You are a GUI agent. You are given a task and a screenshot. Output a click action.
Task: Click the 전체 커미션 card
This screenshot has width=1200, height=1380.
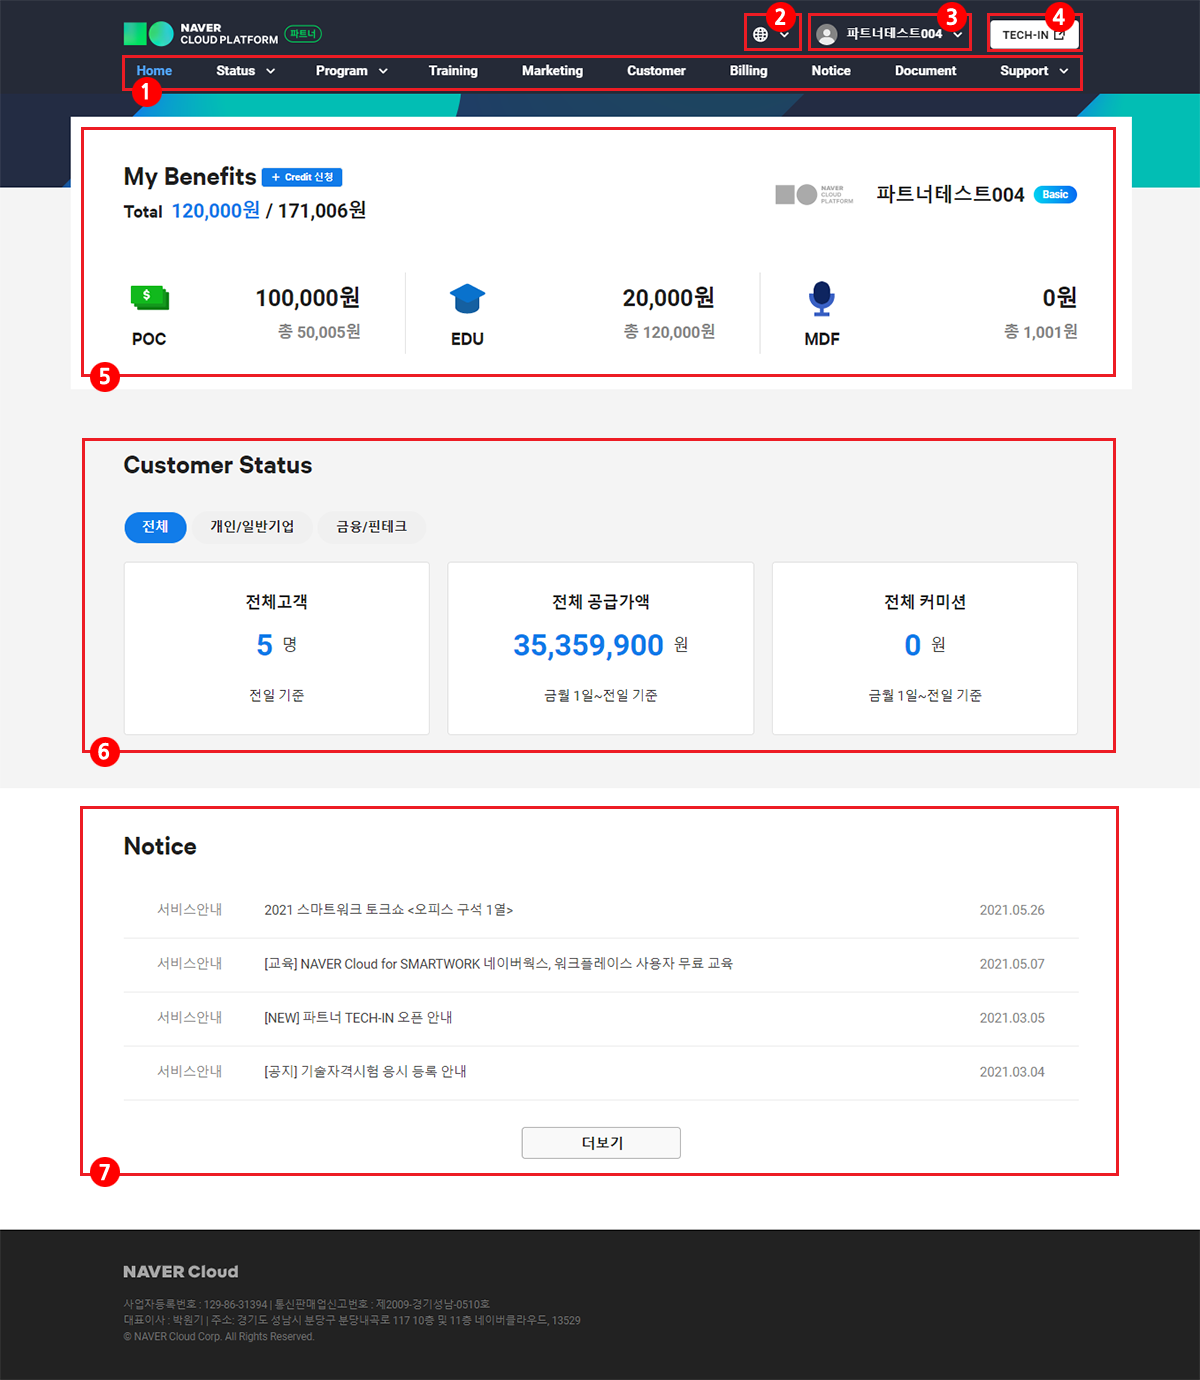pyautogui.click(x=925, y=648)
